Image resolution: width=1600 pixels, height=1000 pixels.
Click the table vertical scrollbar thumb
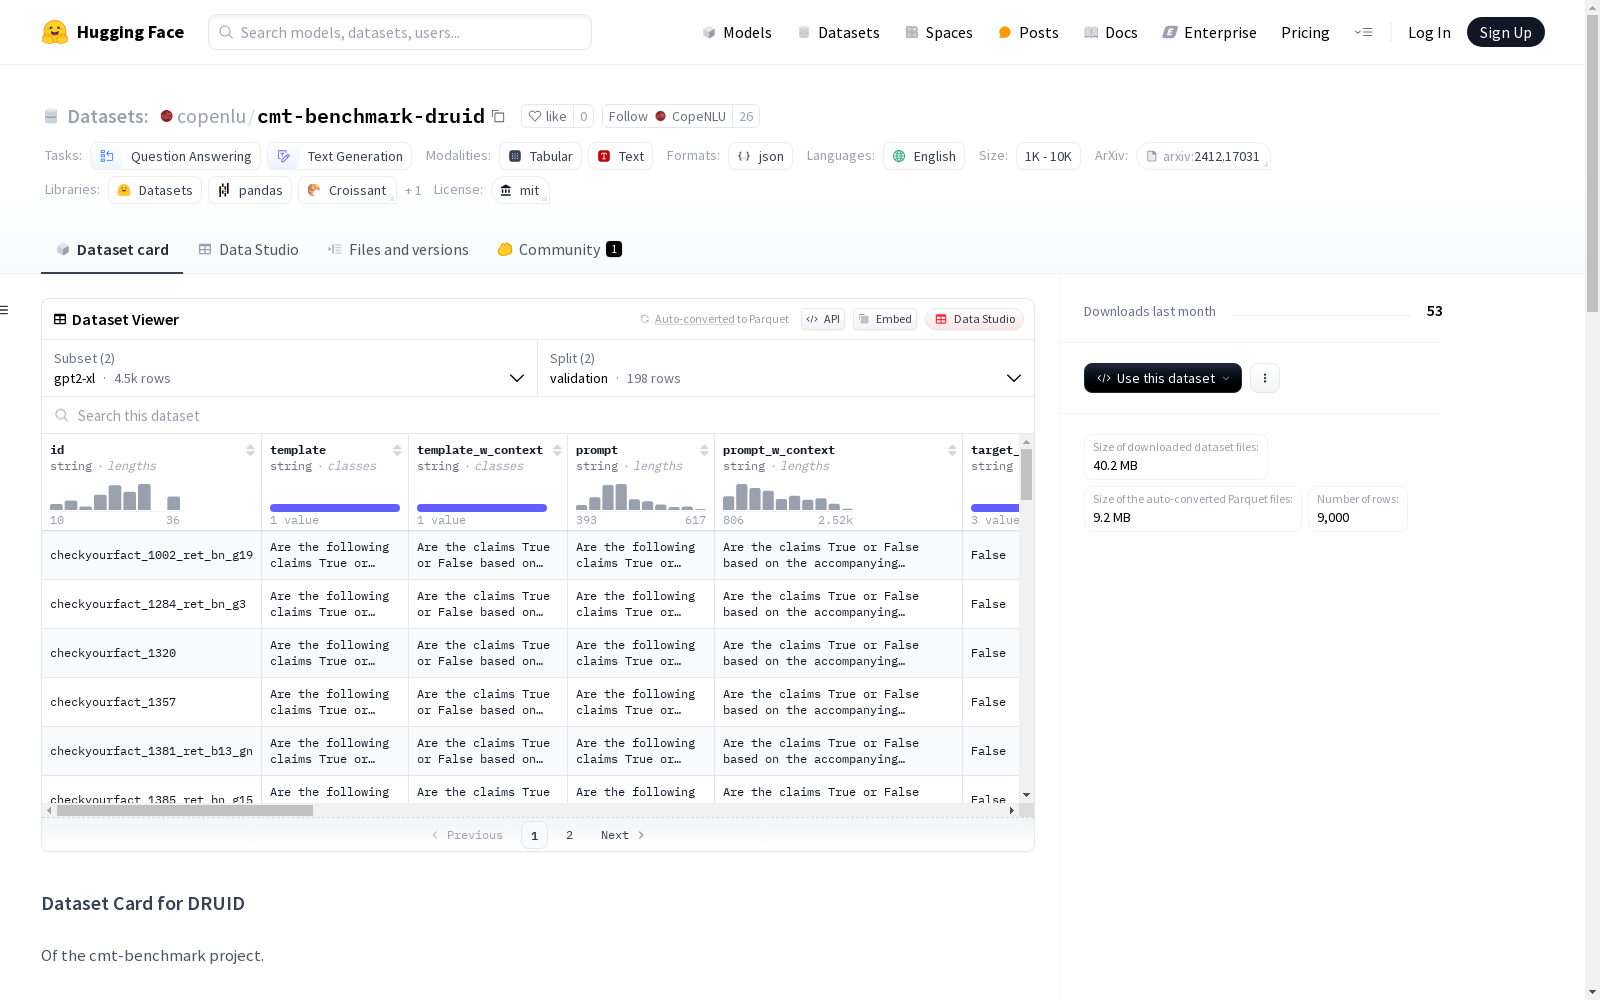1026,474
